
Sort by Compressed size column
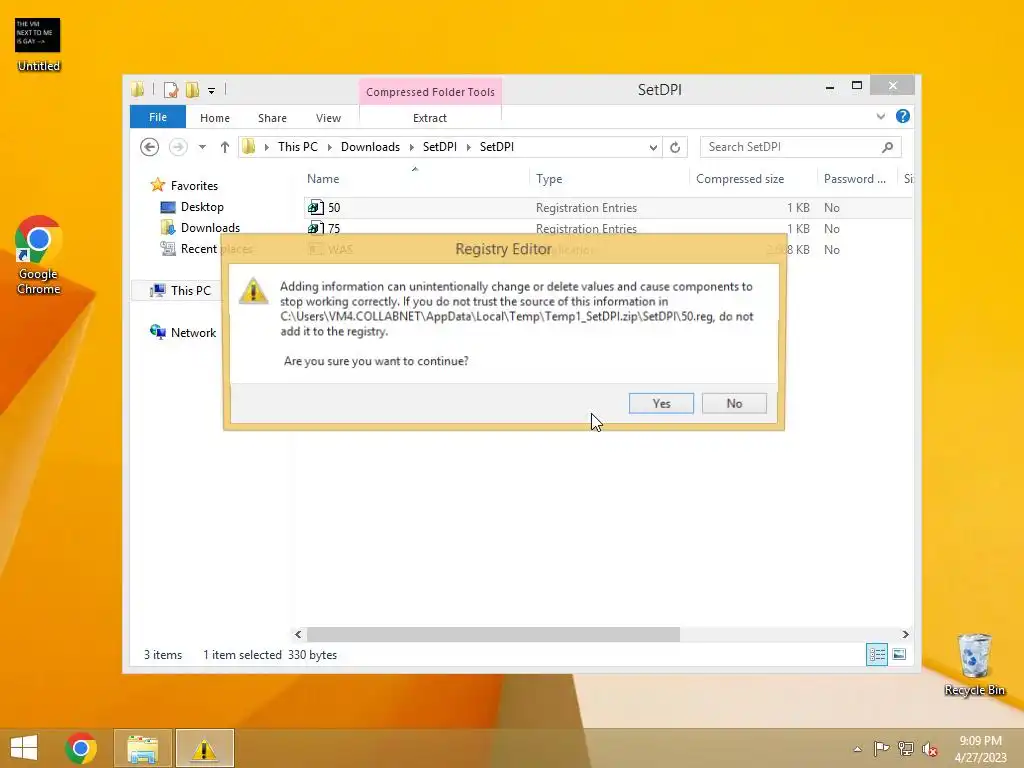[740, 179]
